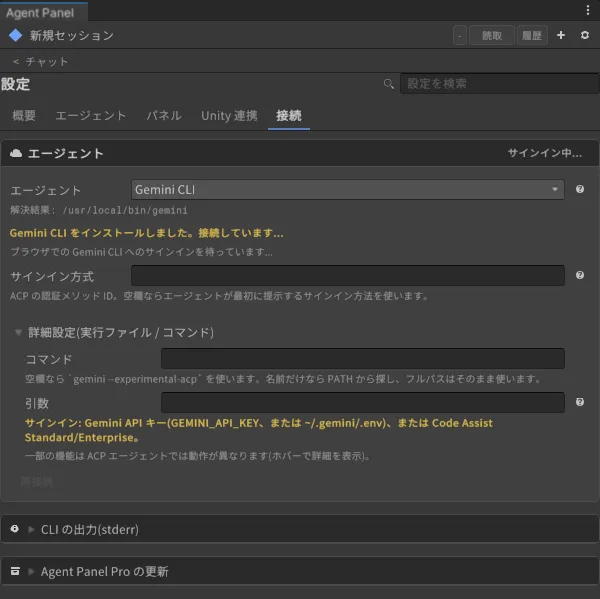Click the yellow Gemini CLI をインストールしました message
This screenshot has height=599, width=600.
pyautogui.click(x=147, y=233)
